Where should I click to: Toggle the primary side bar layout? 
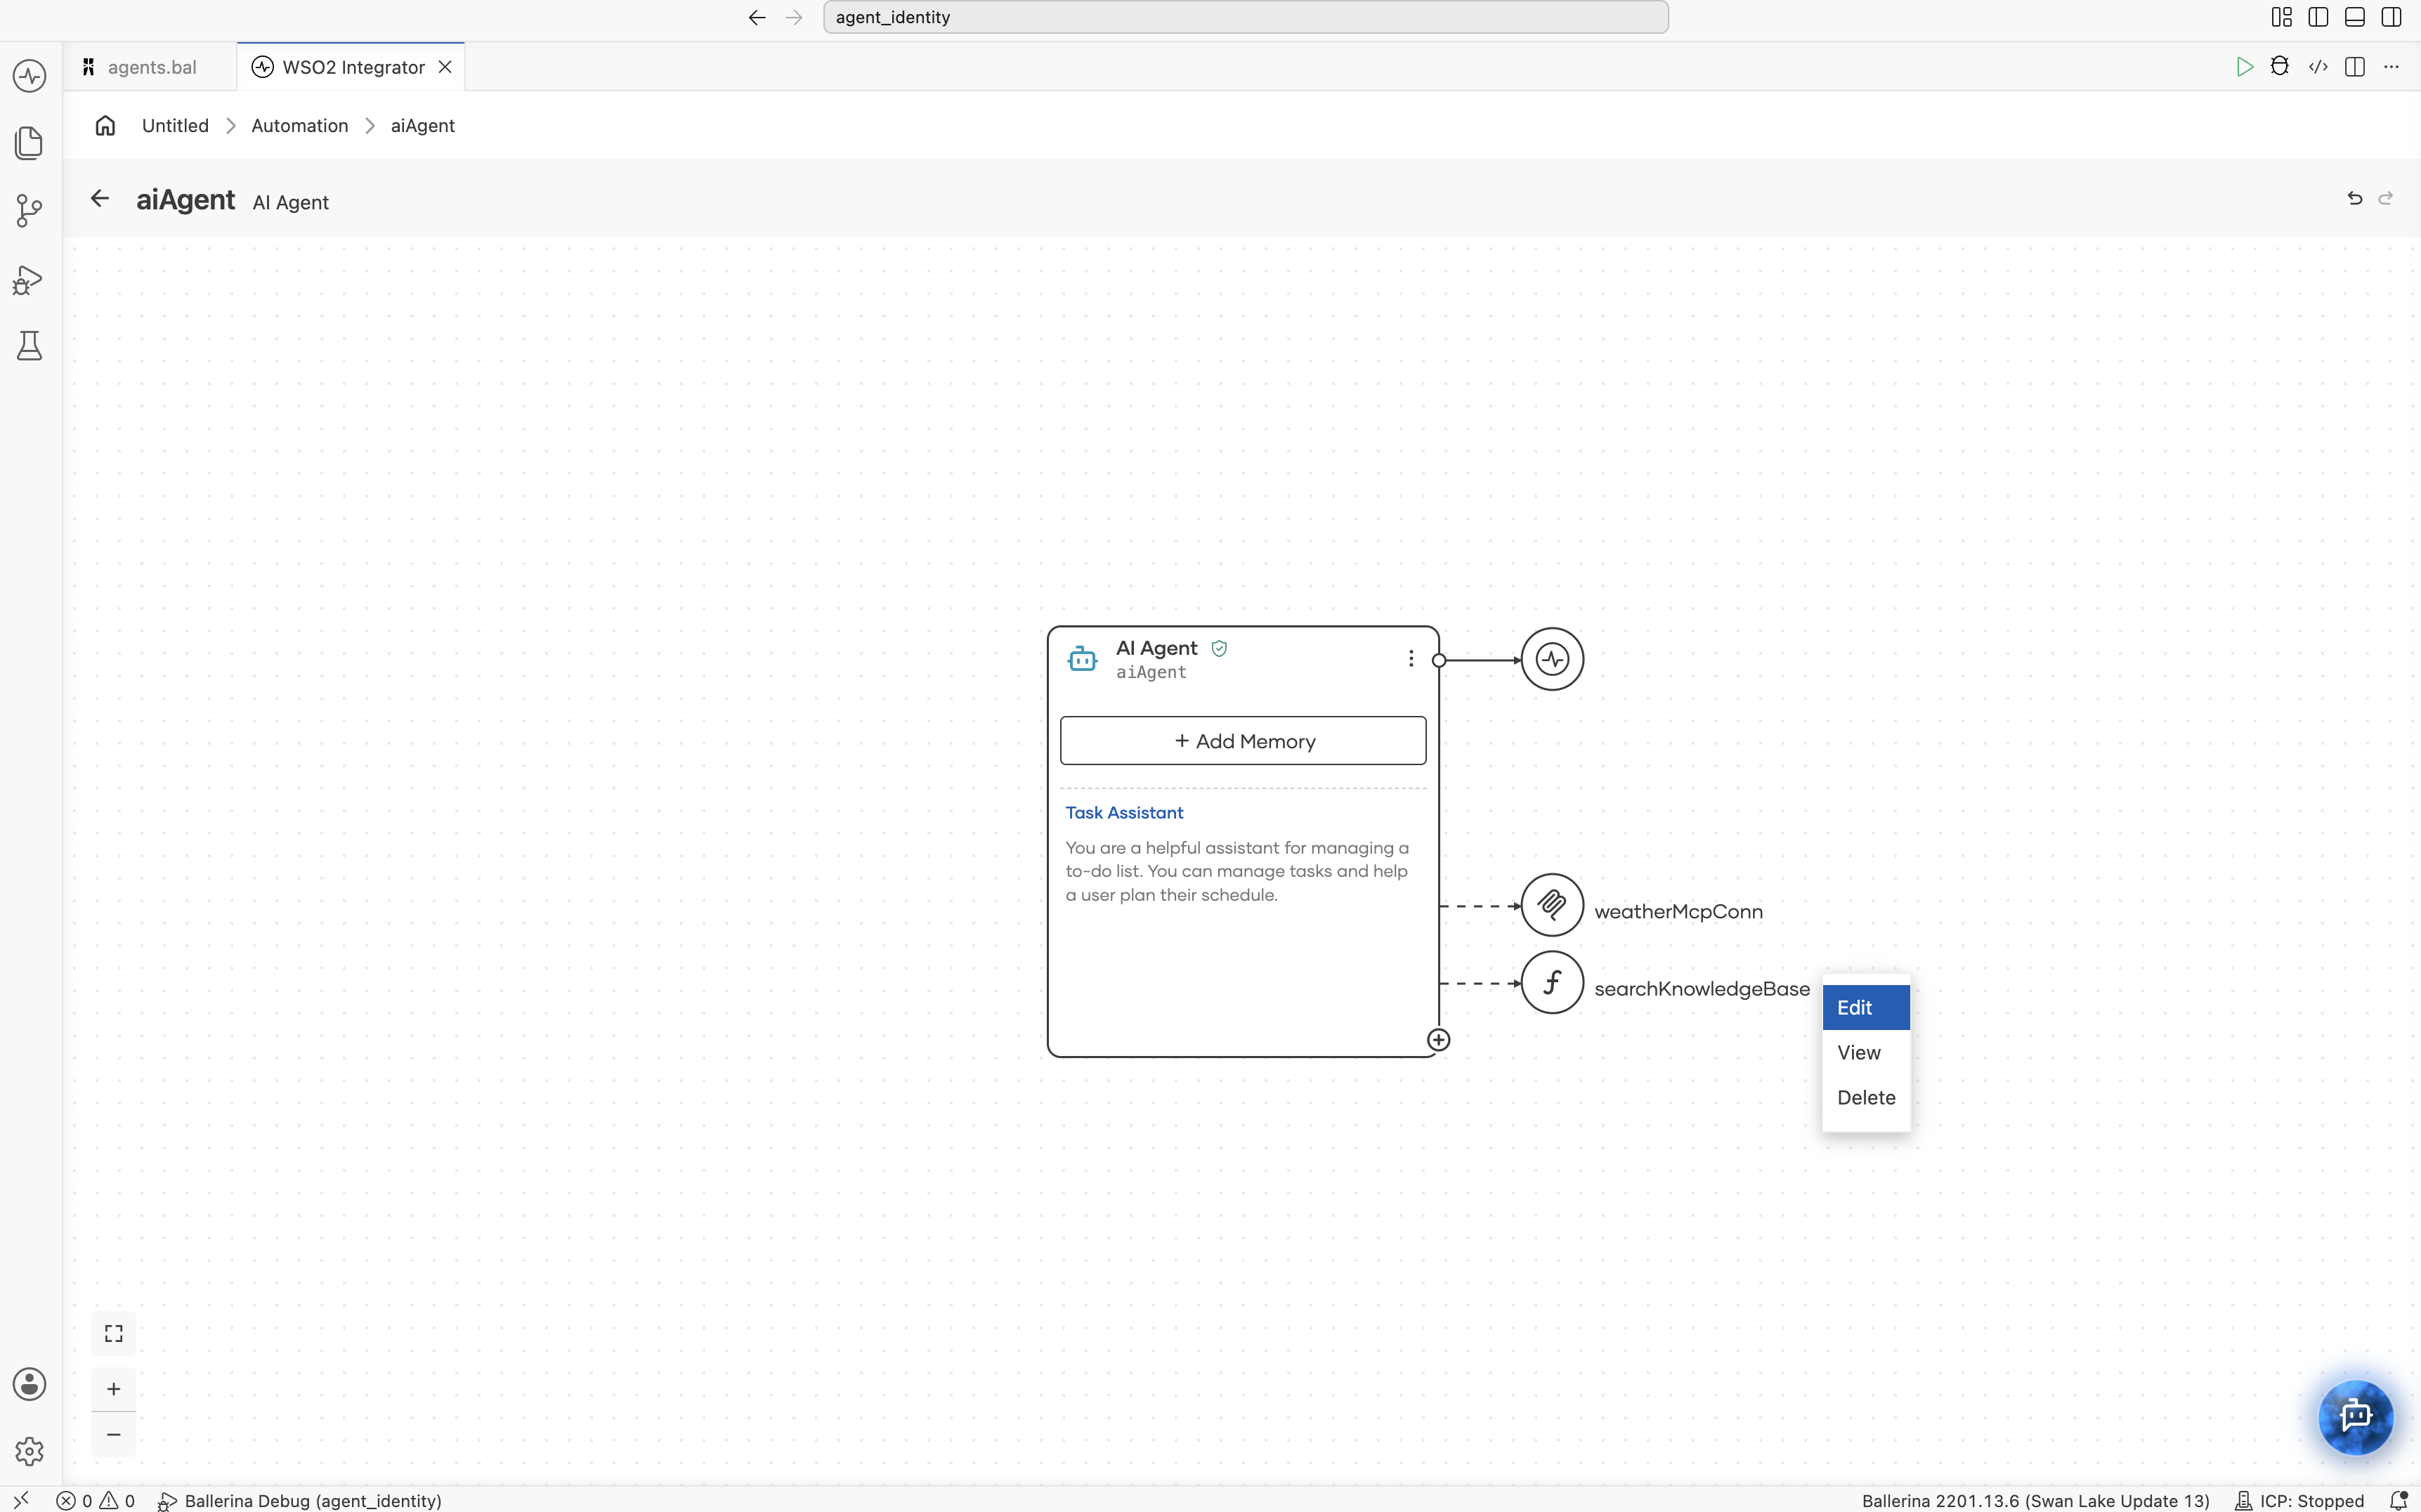[2318, 17]
